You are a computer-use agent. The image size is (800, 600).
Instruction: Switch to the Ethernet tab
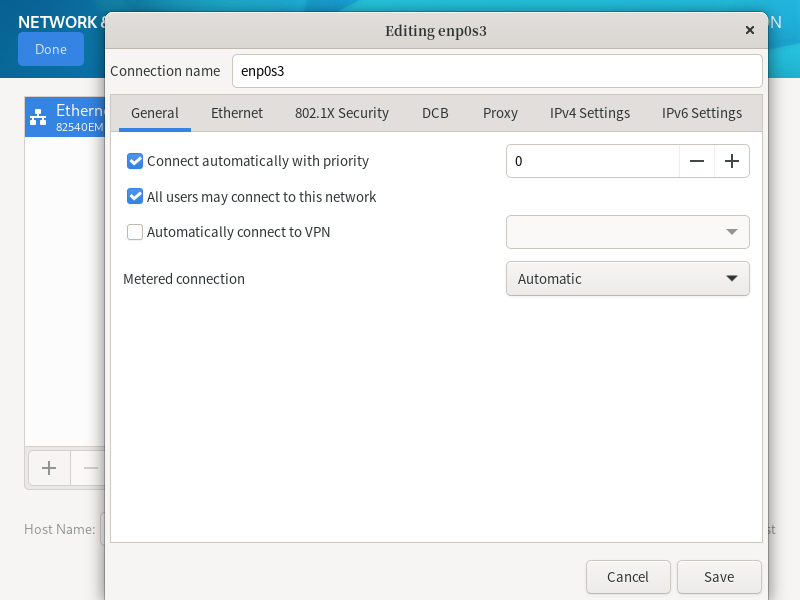coord(237,113)
